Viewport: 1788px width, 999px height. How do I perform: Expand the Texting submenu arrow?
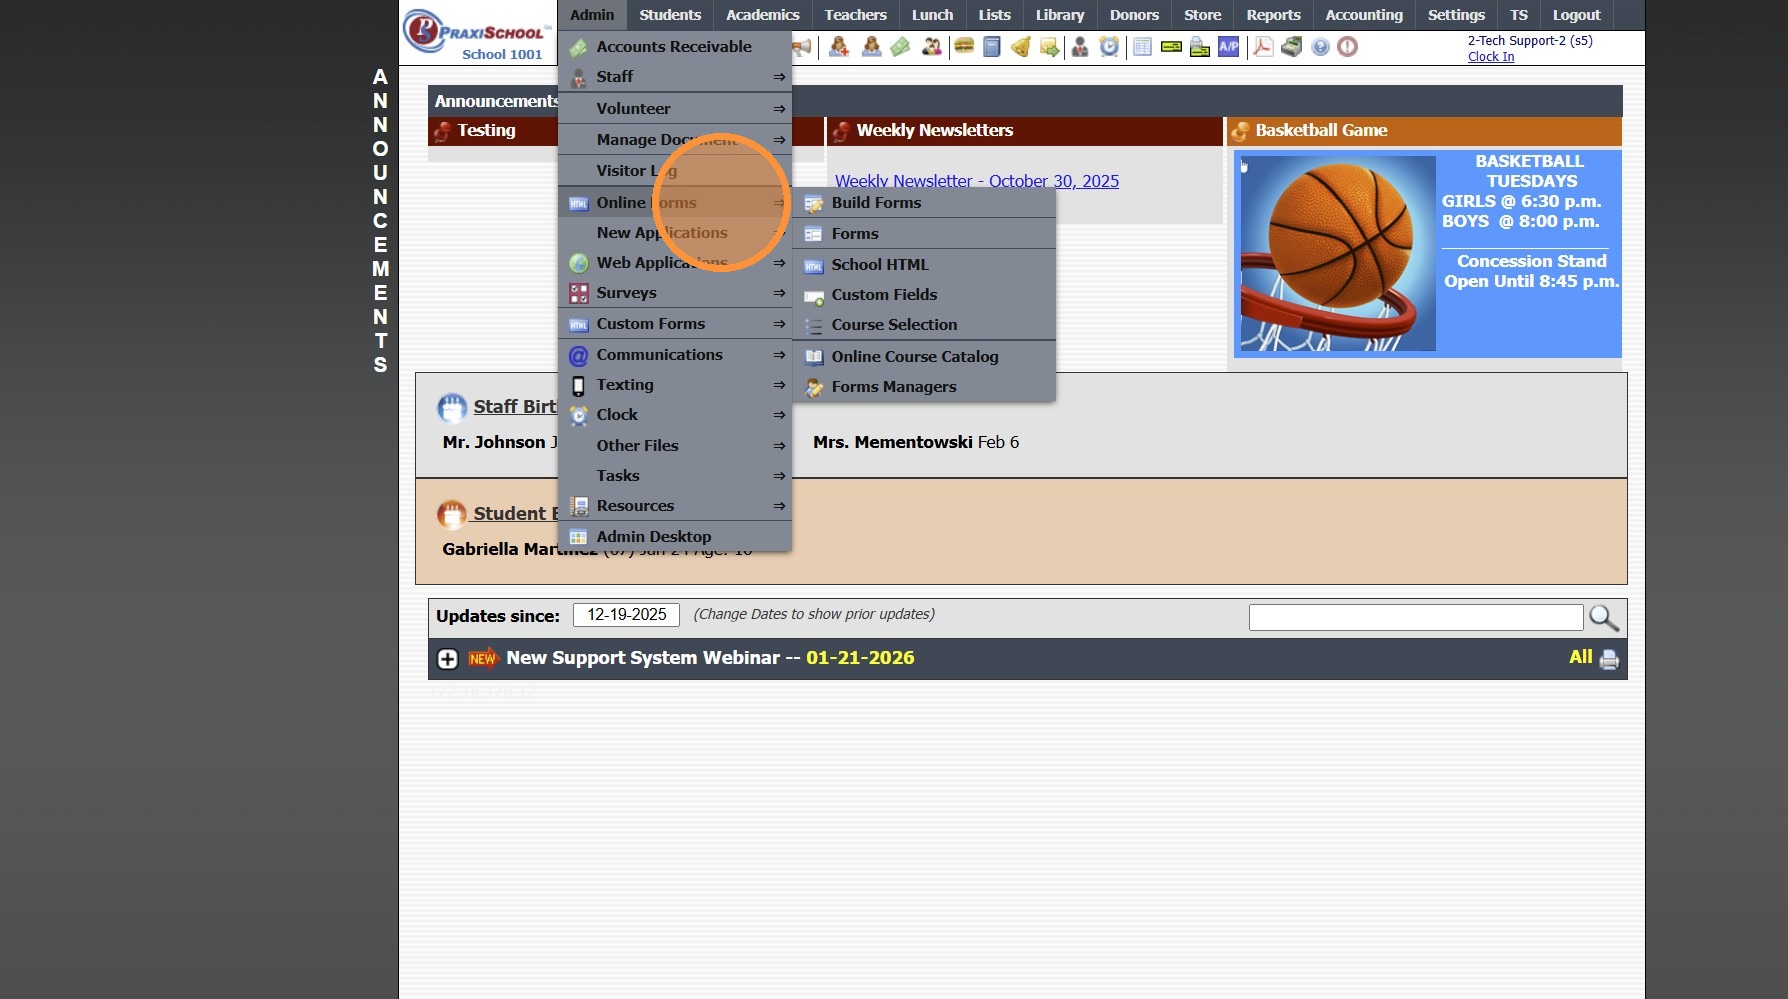(779, 385)
